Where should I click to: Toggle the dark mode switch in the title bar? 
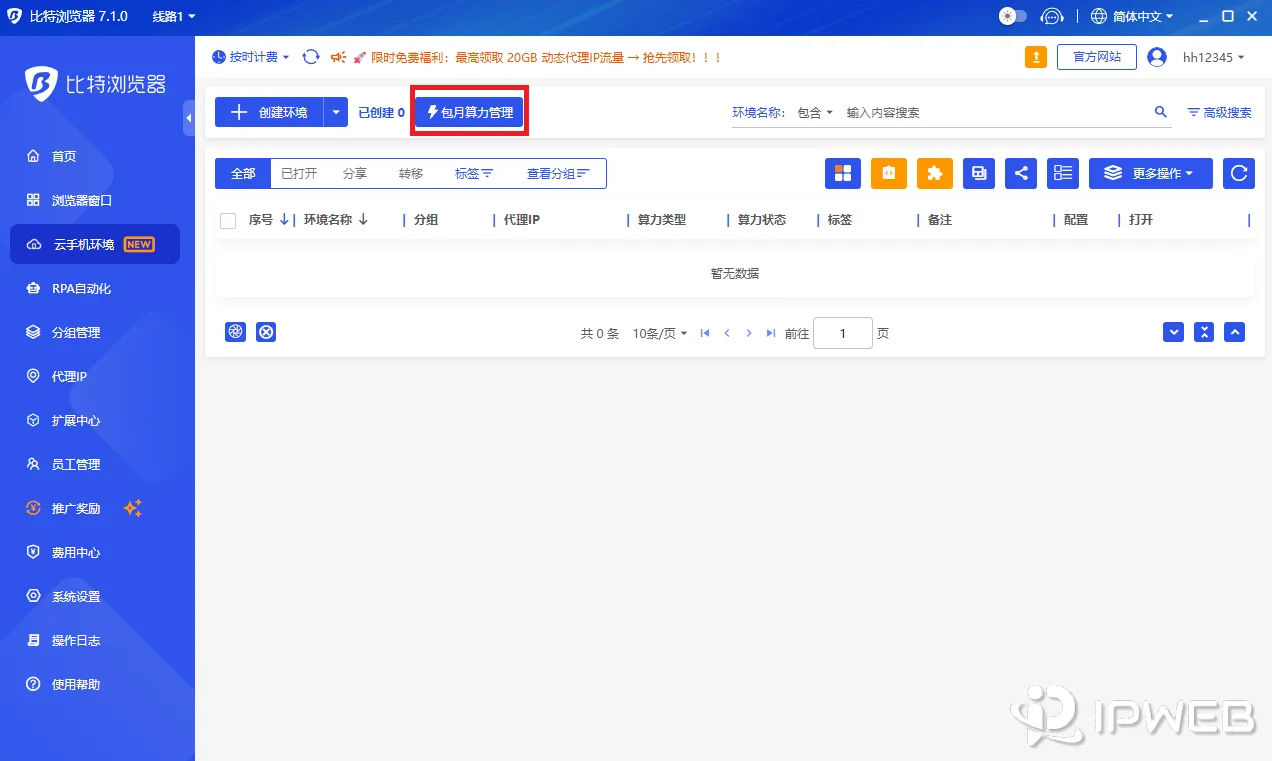(x=1011, y=15)
